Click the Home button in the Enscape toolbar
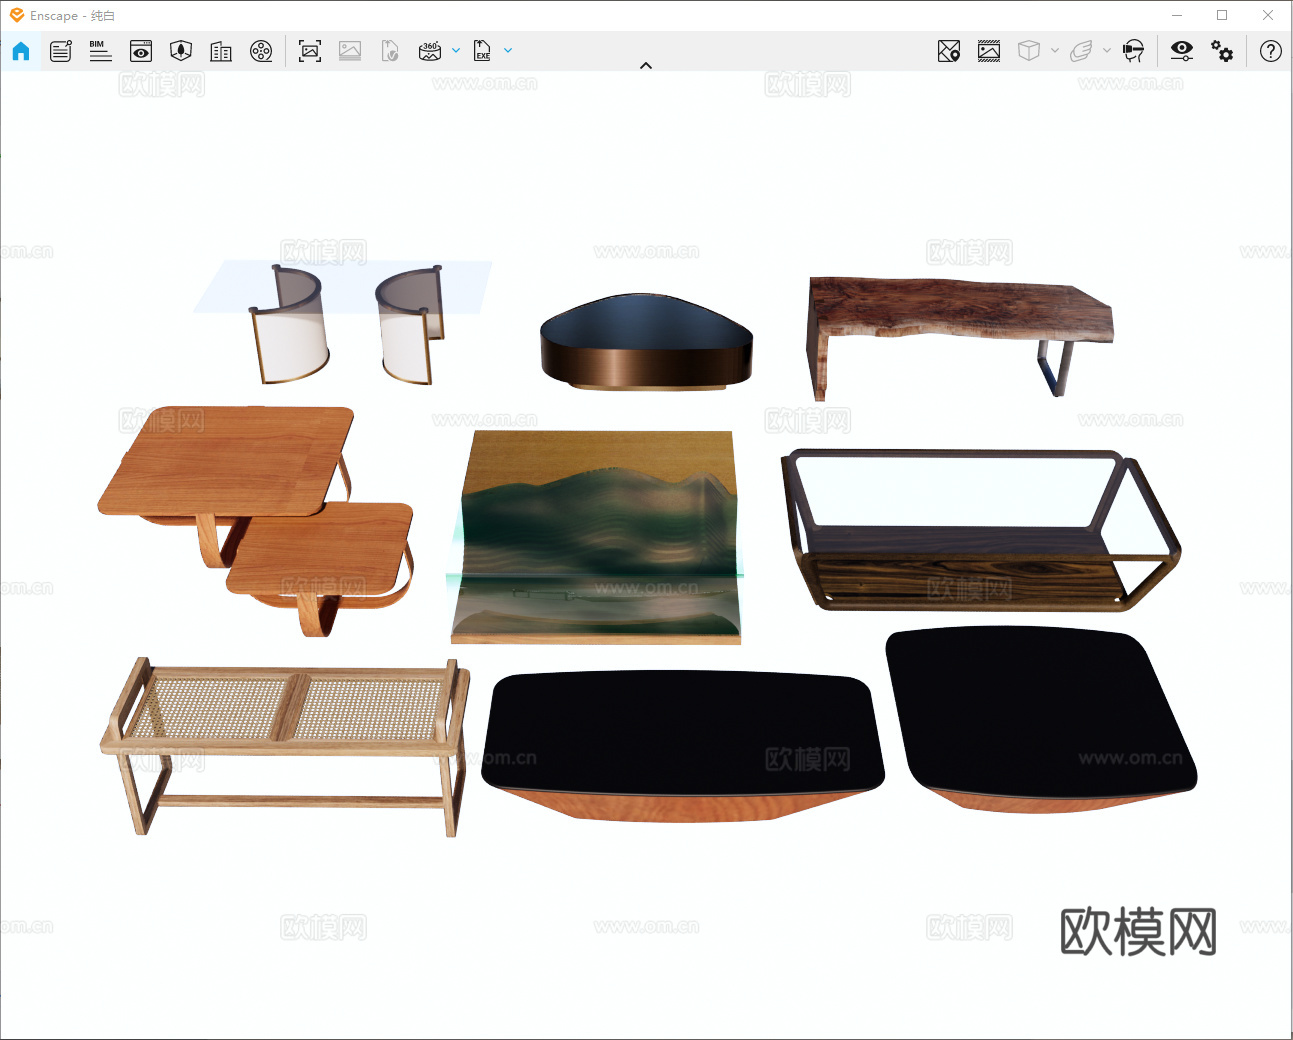1293x1040 pixels. 21,51
